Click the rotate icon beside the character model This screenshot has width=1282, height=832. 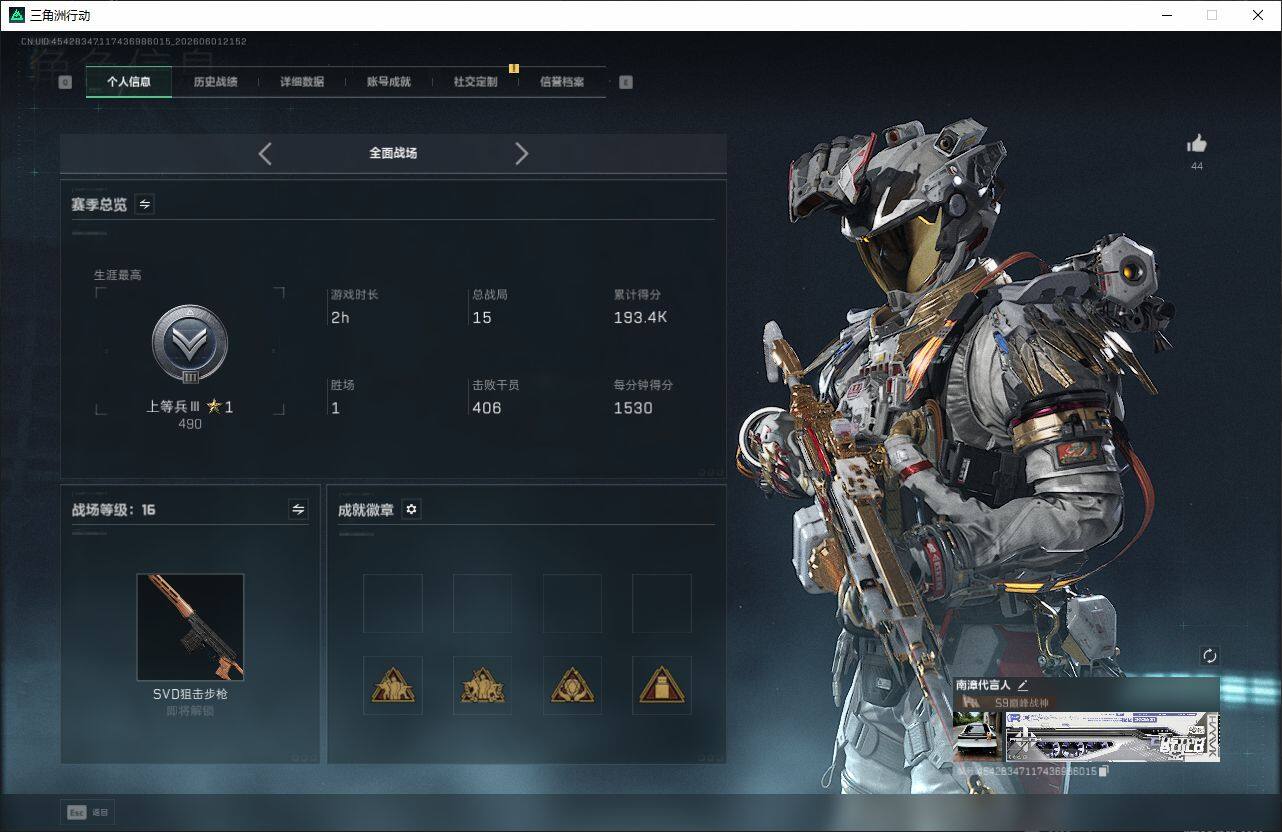pos(1210,656)
